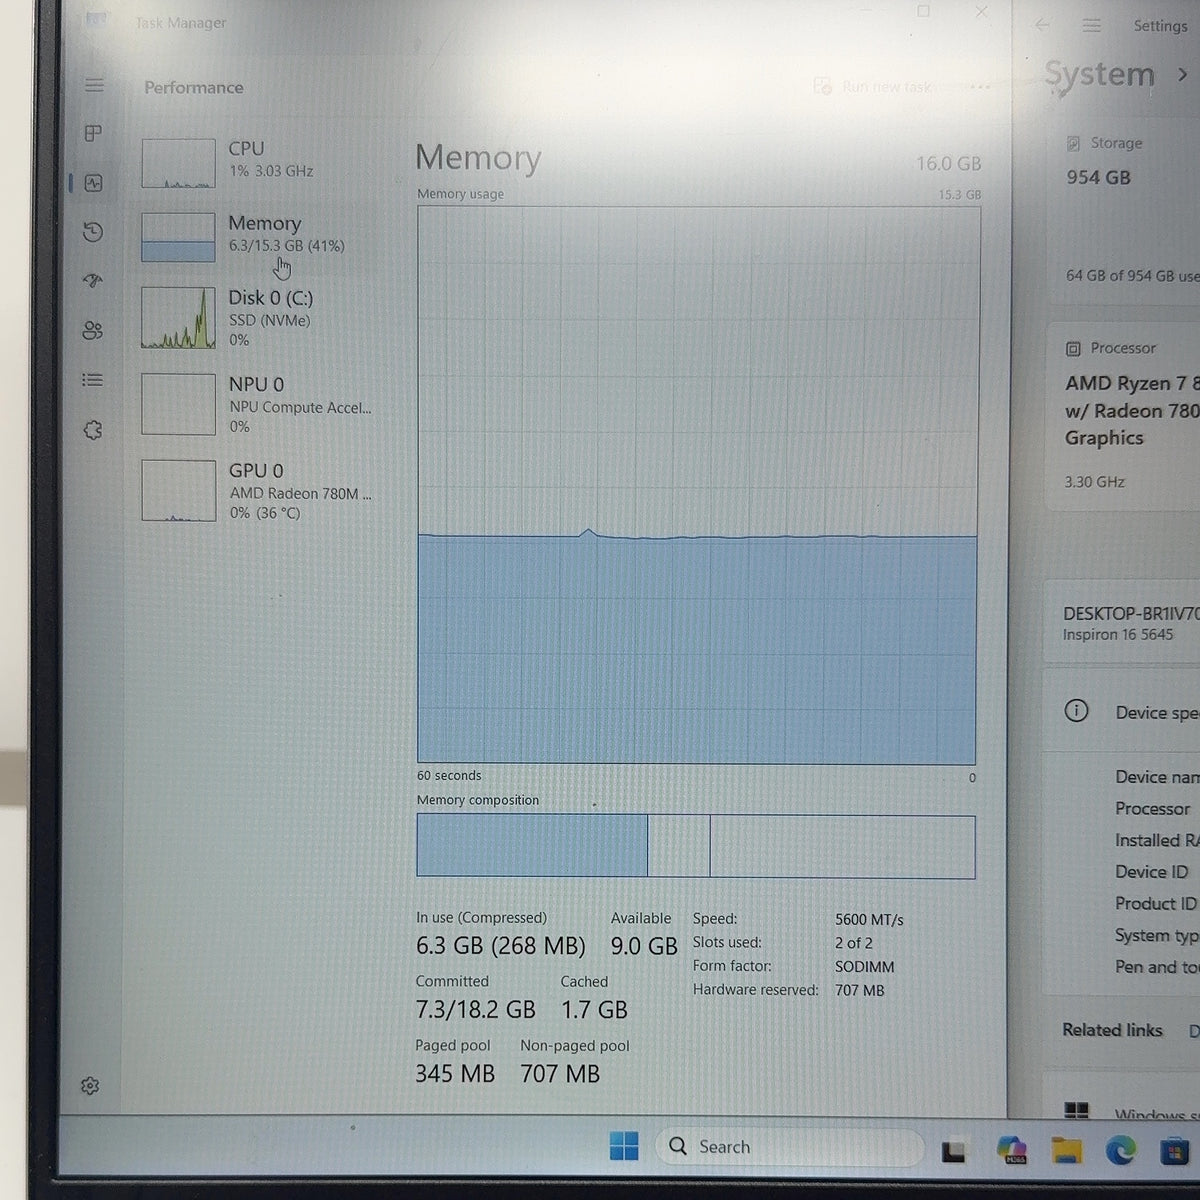1200x1200 pixels.
Task: Select the Performance page icon in sidebar
Action: (93, 183)
